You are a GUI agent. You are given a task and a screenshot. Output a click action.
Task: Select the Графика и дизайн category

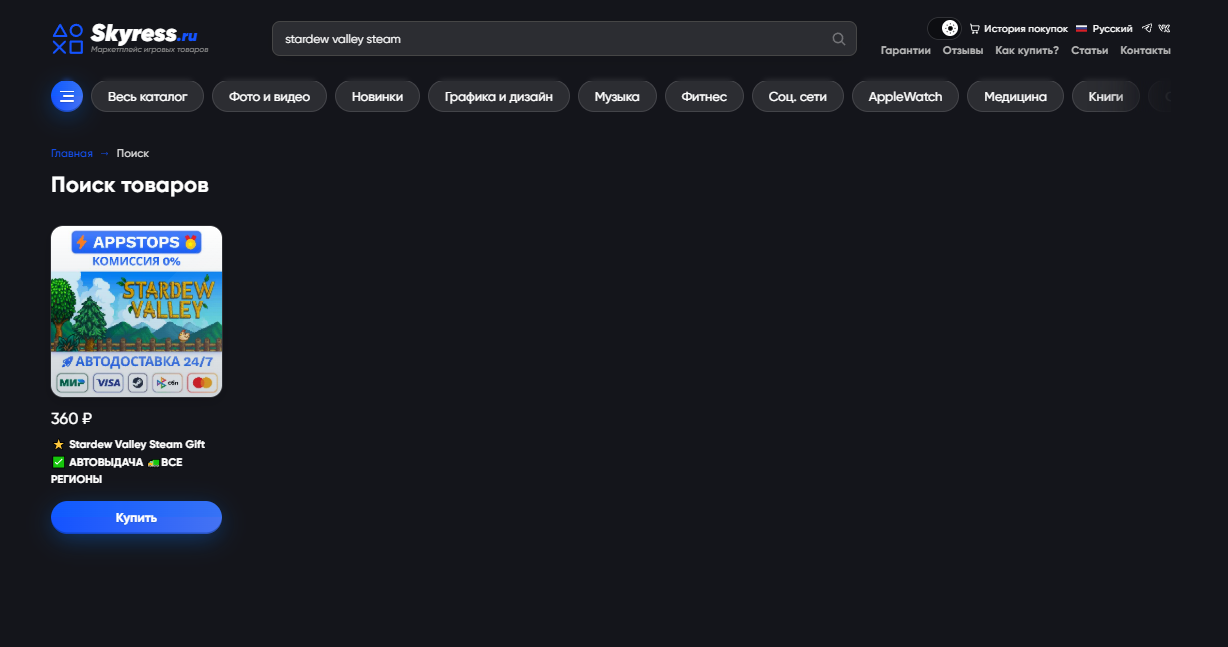[x=499, y=97]
